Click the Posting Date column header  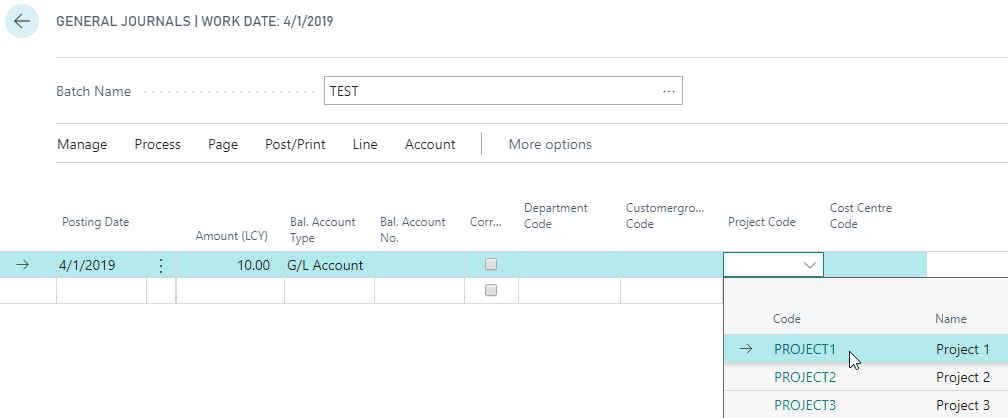coord(96,222)
